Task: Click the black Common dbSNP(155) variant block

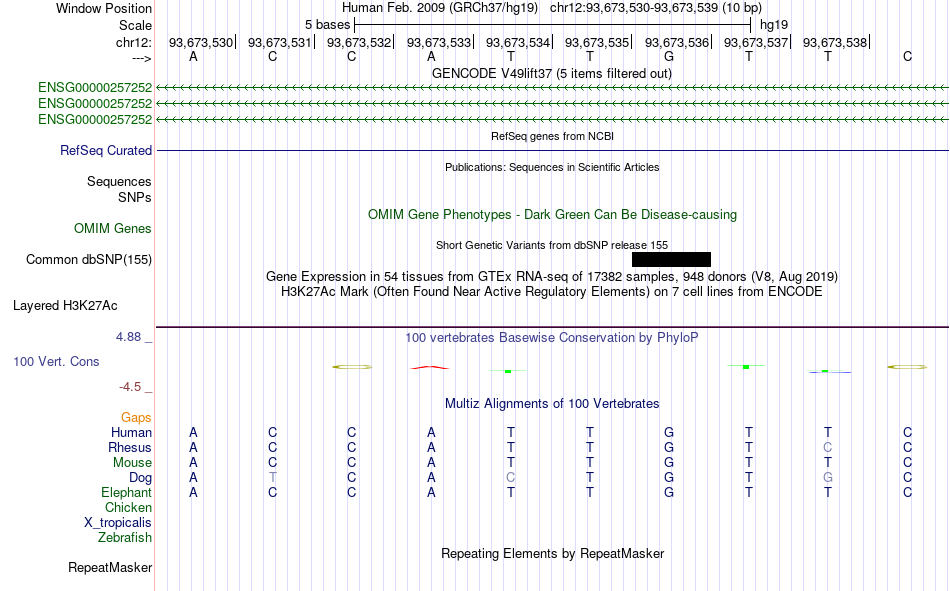Action: point(671,259)
